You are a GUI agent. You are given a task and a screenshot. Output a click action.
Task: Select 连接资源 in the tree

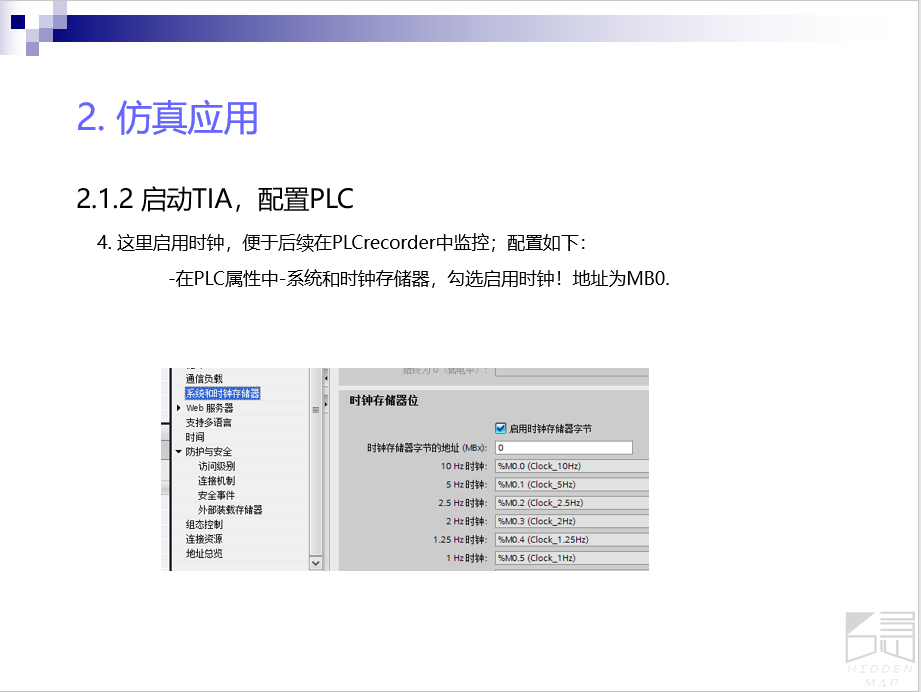click(204, 539)
